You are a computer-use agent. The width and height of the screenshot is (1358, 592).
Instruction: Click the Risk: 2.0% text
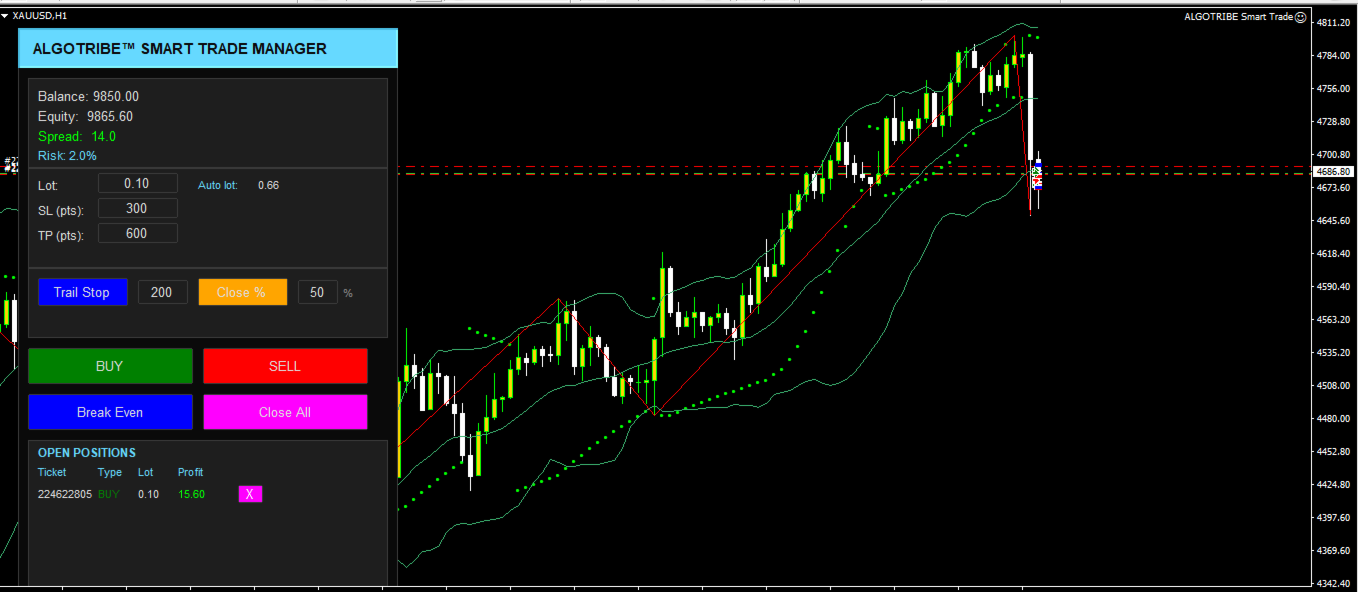click(67, 156)
